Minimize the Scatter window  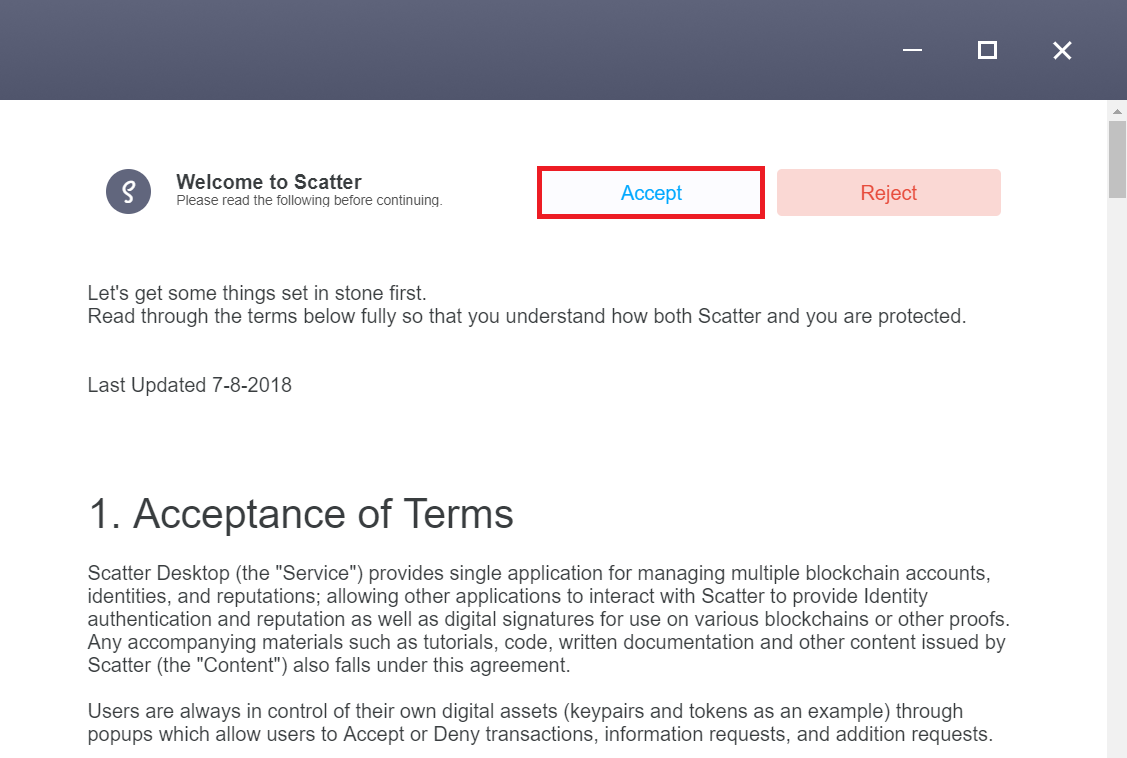912,50
